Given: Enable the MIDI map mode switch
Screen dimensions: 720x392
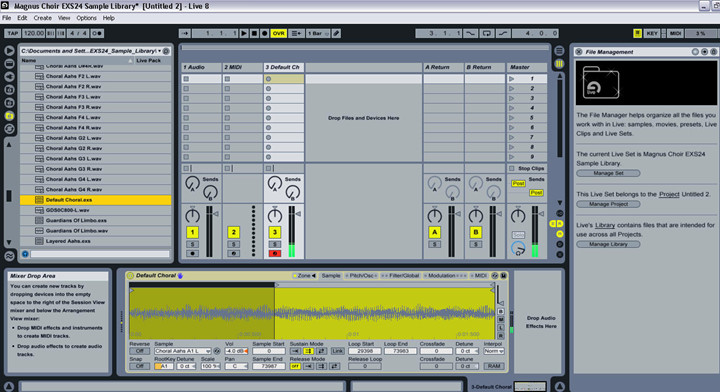Looking at the screenshot, I should pyautogui.click(x=675, y=34).
